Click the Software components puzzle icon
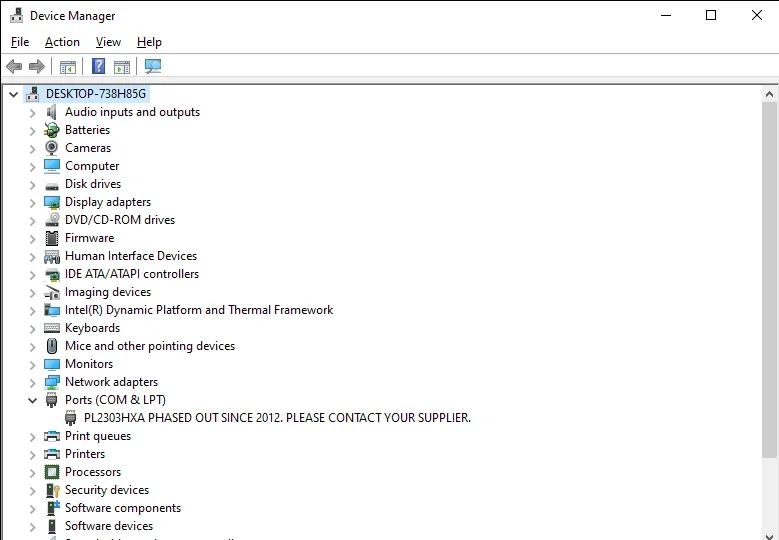This screenshot has width=779, height=540. pos(52,508)
